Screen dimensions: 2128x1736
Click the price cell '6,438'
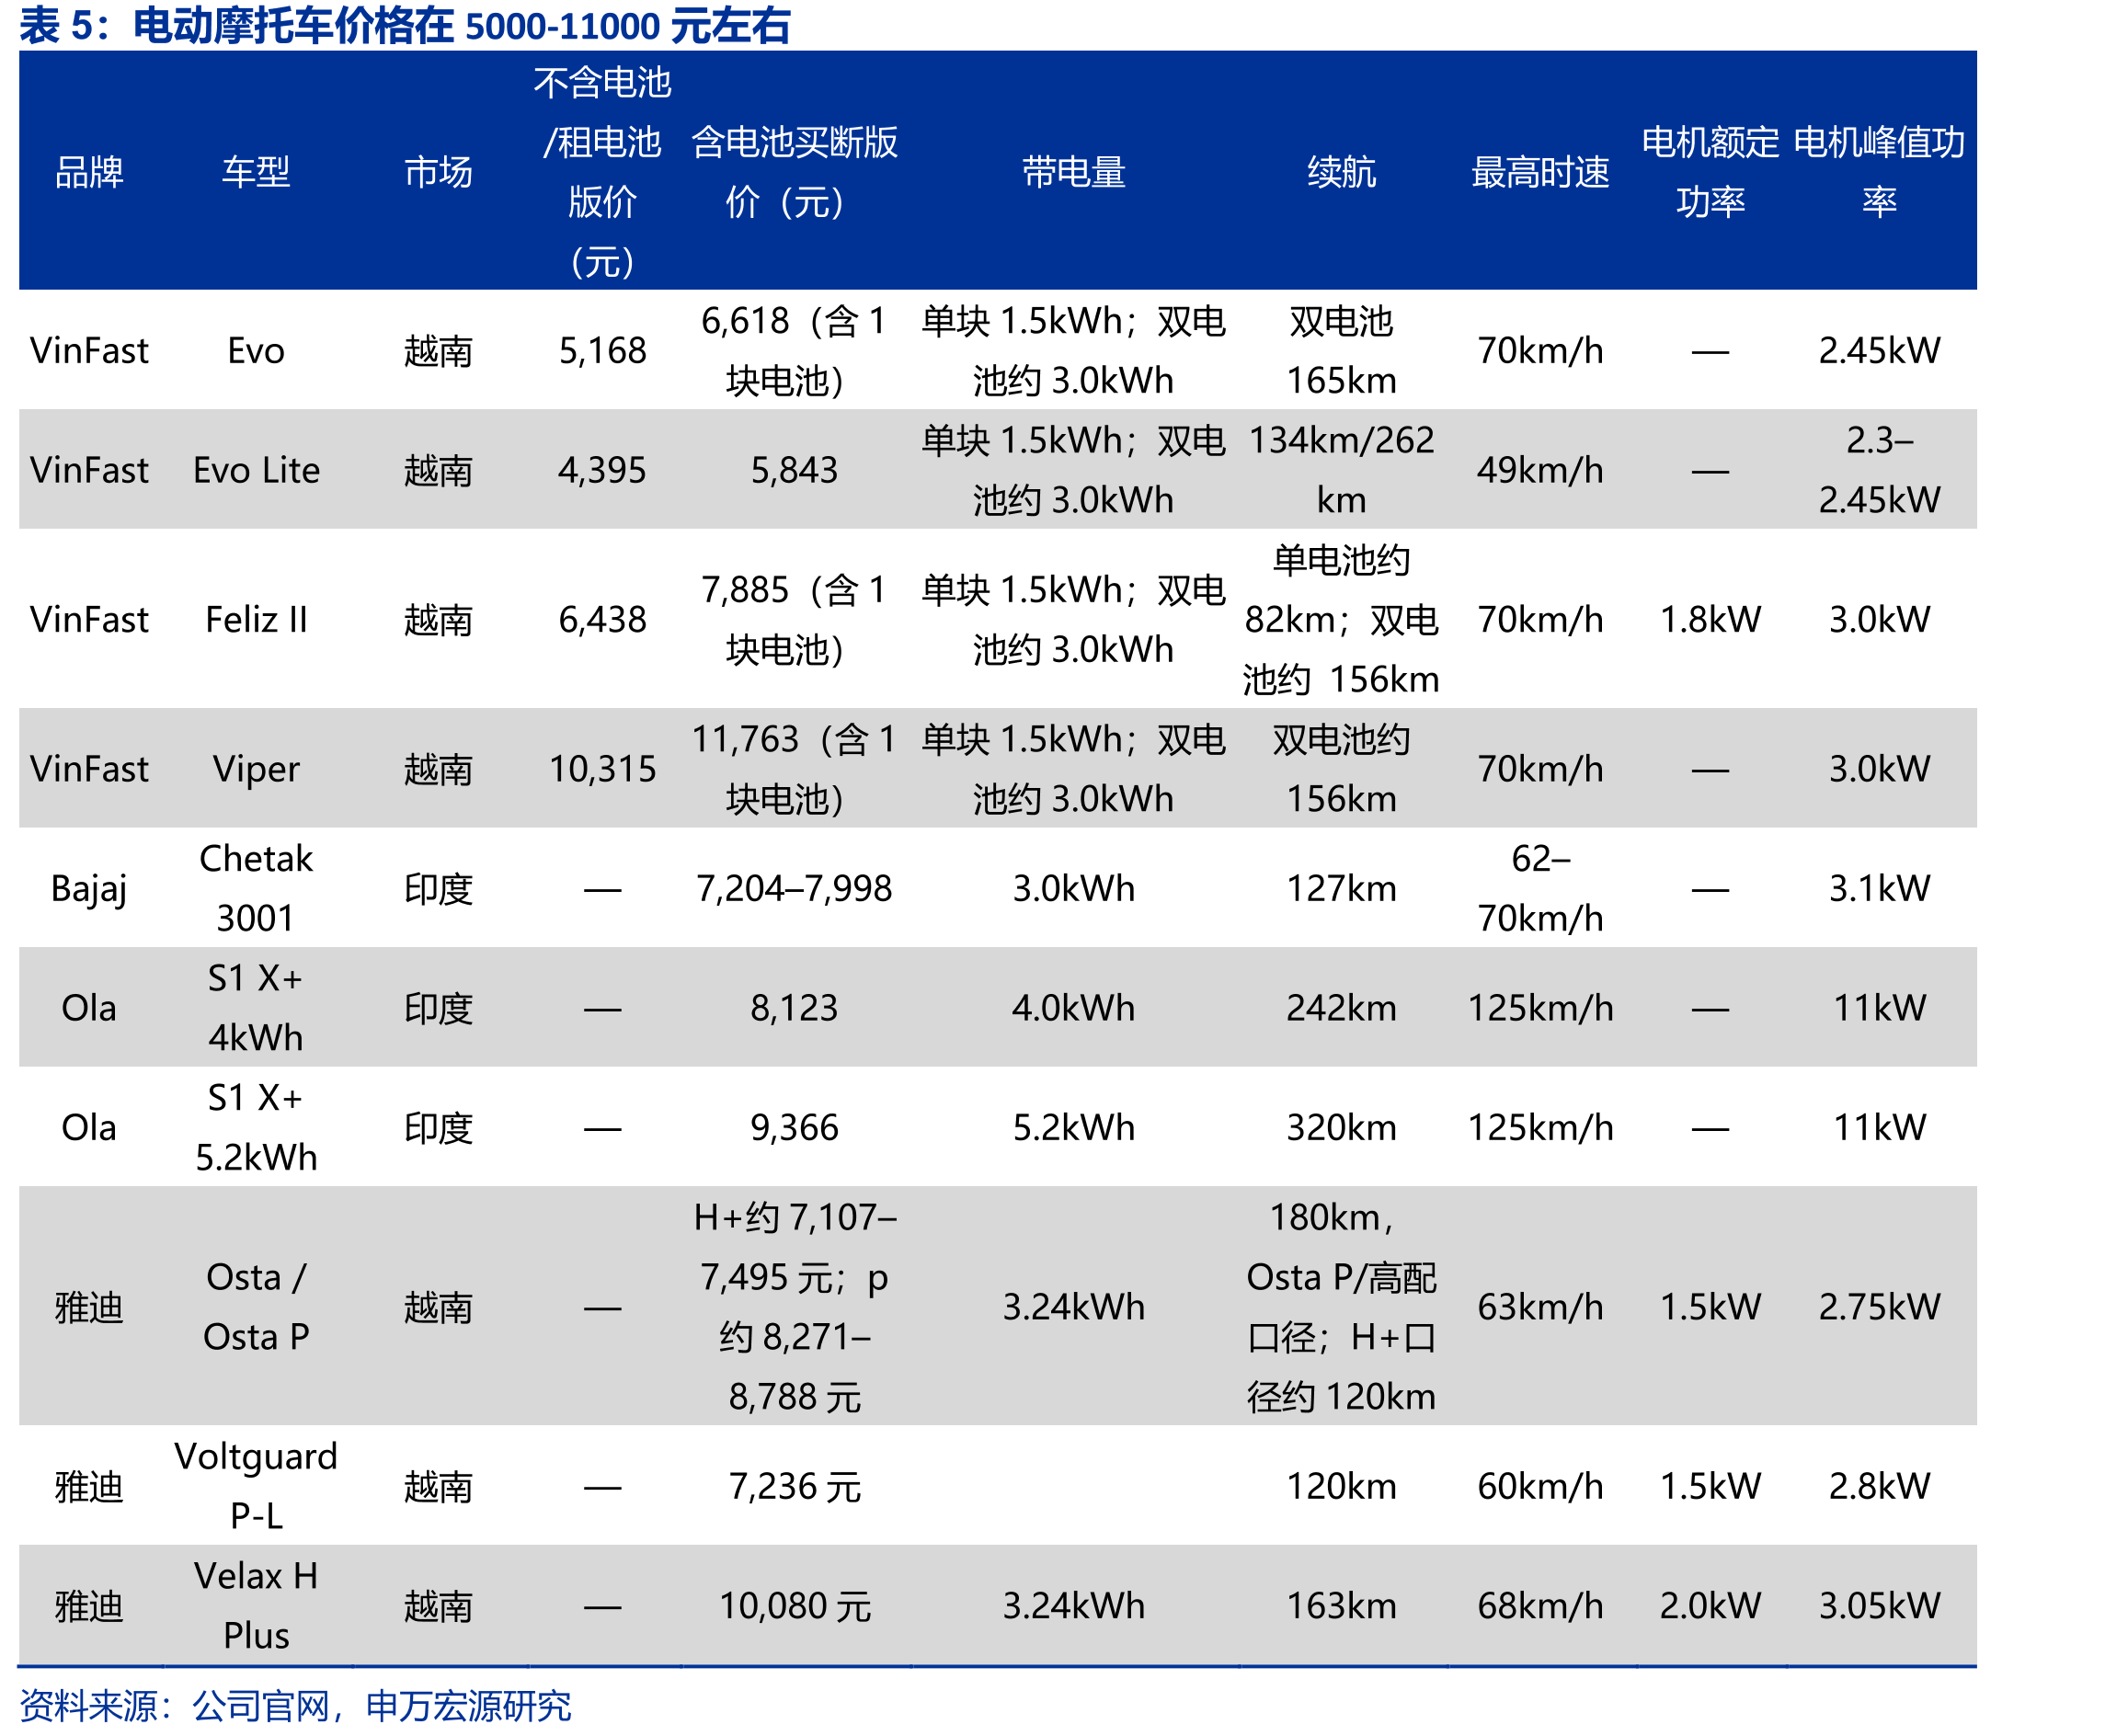pyautogui.click(x=602, y=620)
